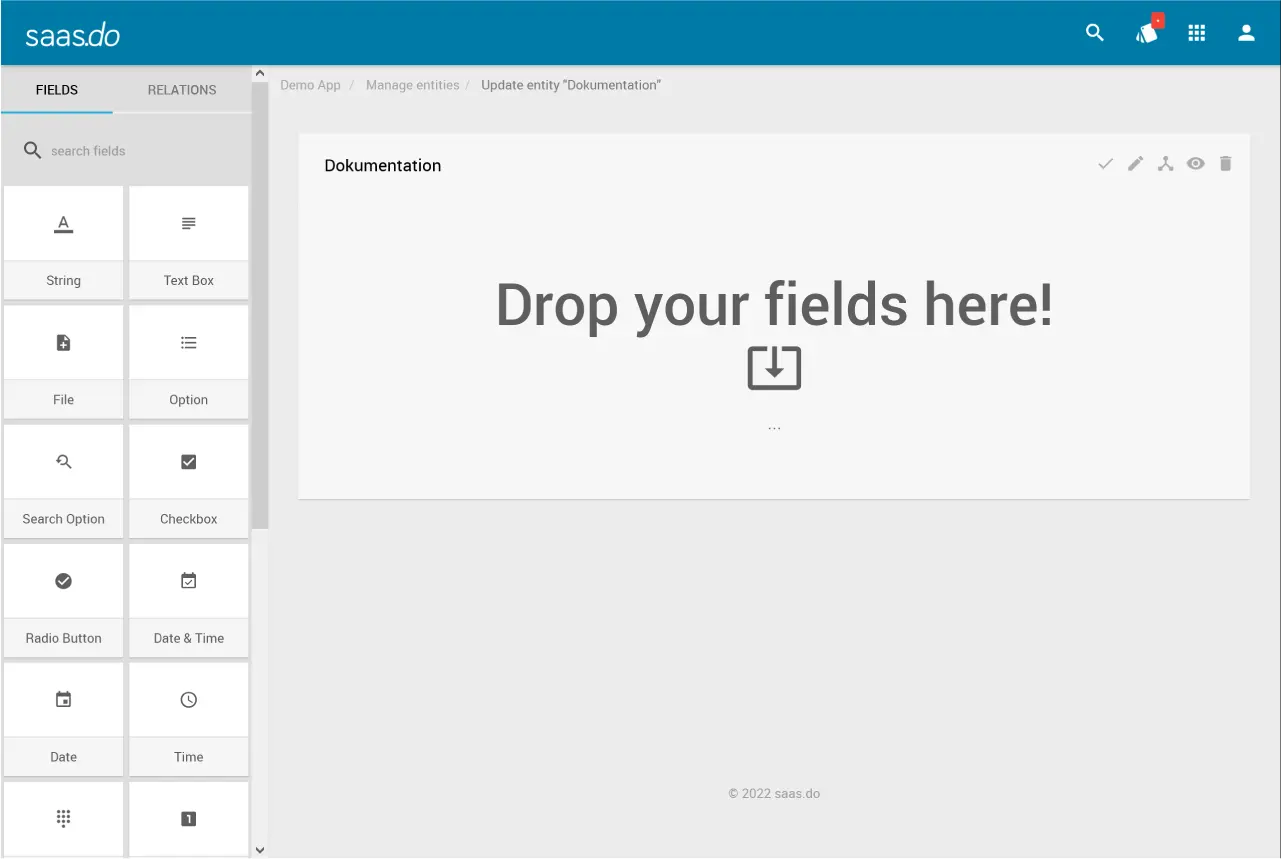This screenshot has height=859, width=1281.
Task: Click the search magnifier icon in header
Action: [1095, 33]
